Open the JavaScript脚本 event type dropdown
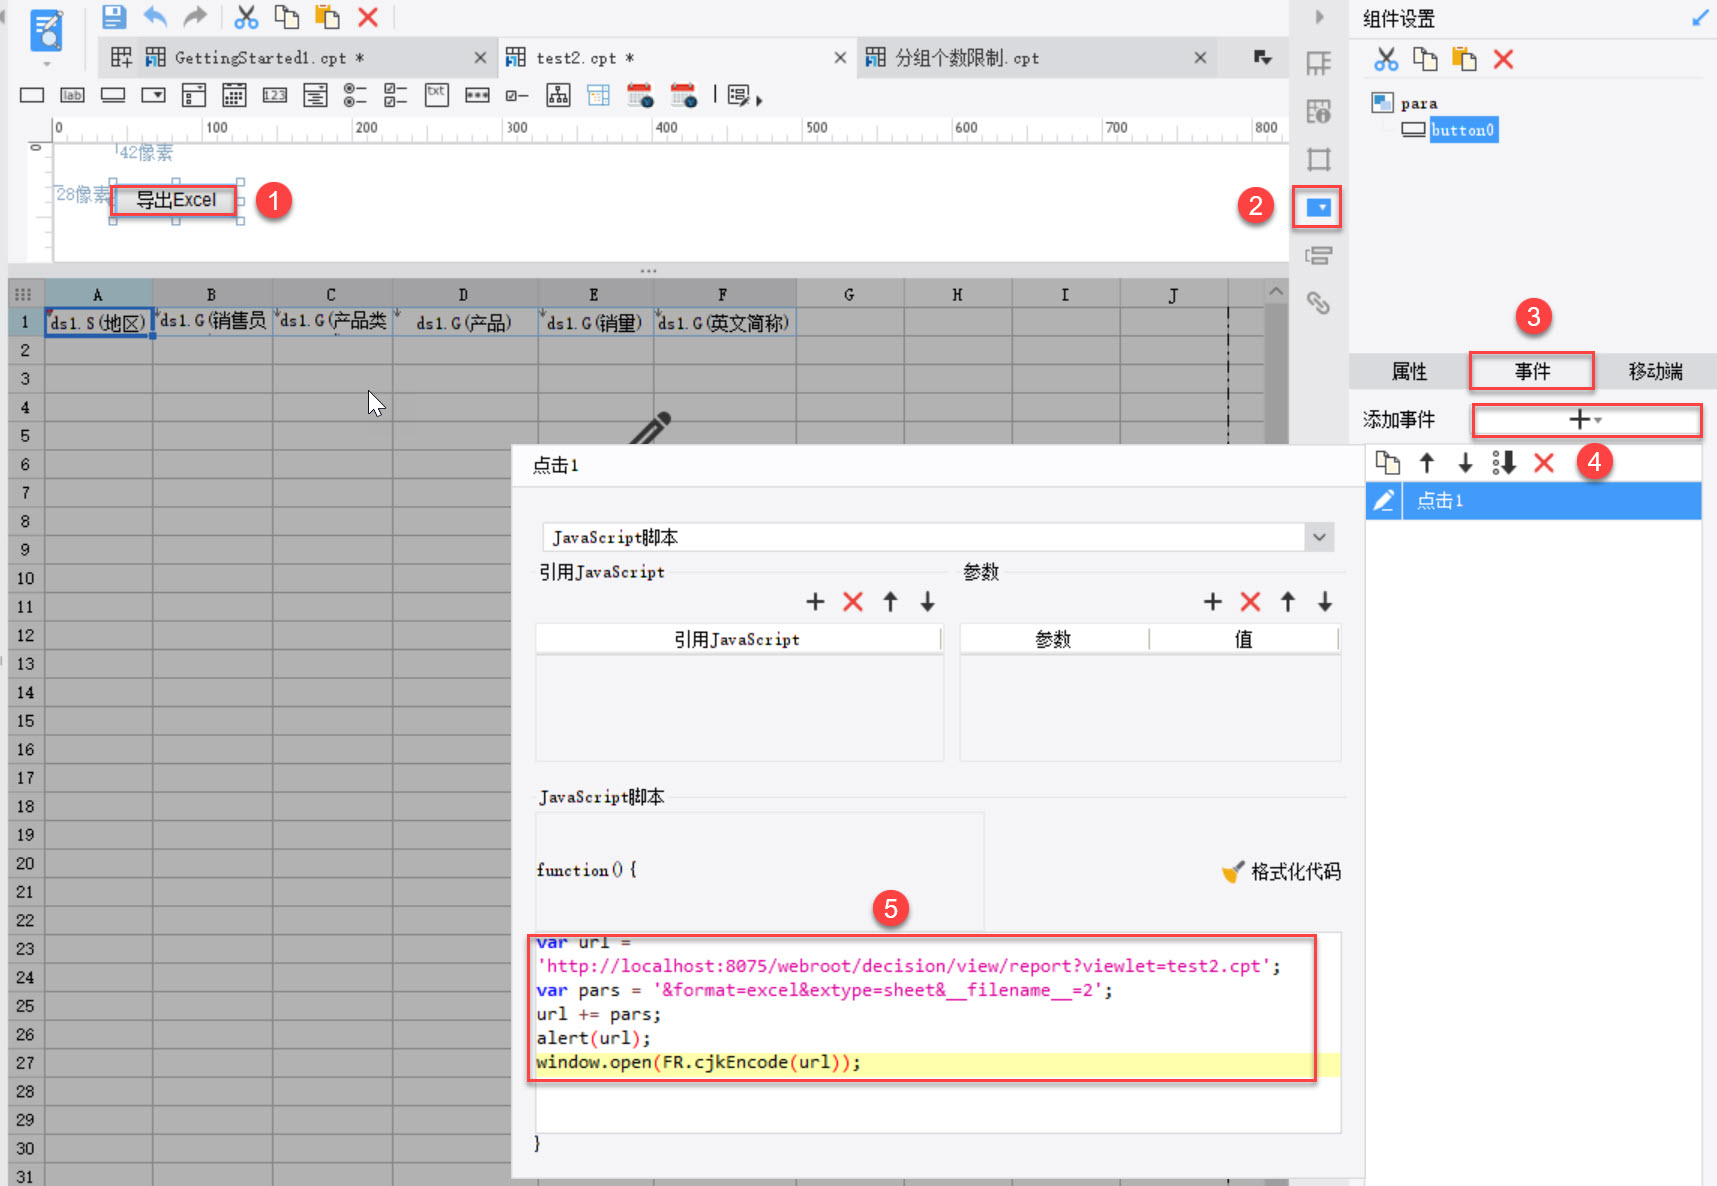The height and width of the screenshot is (1186, 1717). 1319,537
